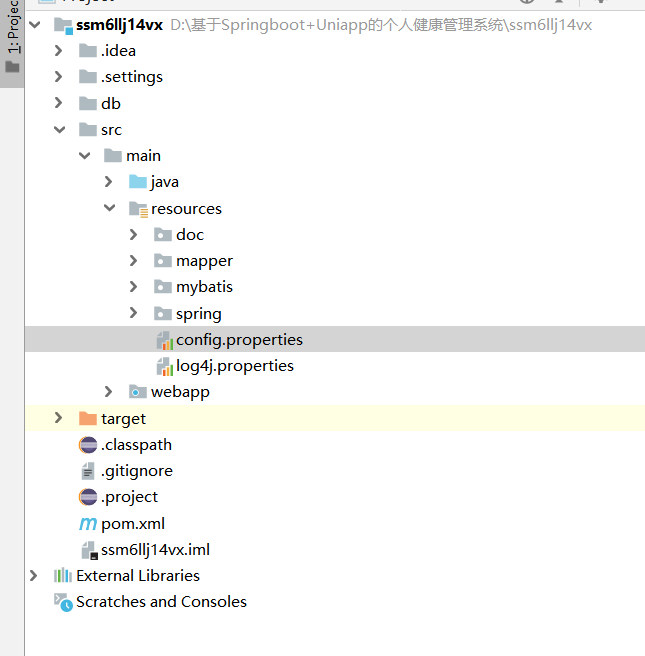Expand the .idea folder
Viewport: 645px width, 656px height.
click(59, 51)
